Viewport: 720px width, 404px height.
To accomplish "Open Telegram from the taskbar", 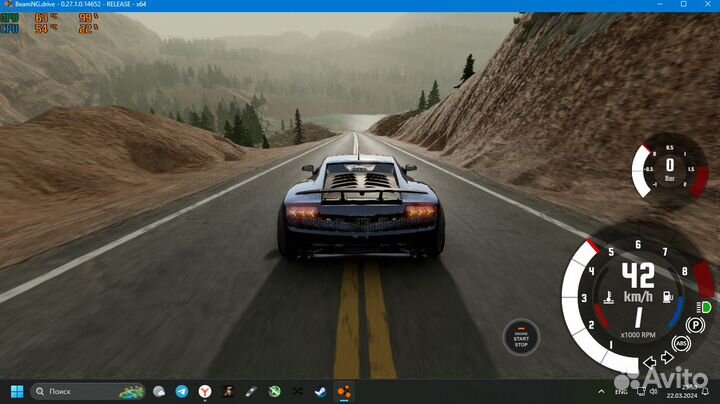I will 182,392.
